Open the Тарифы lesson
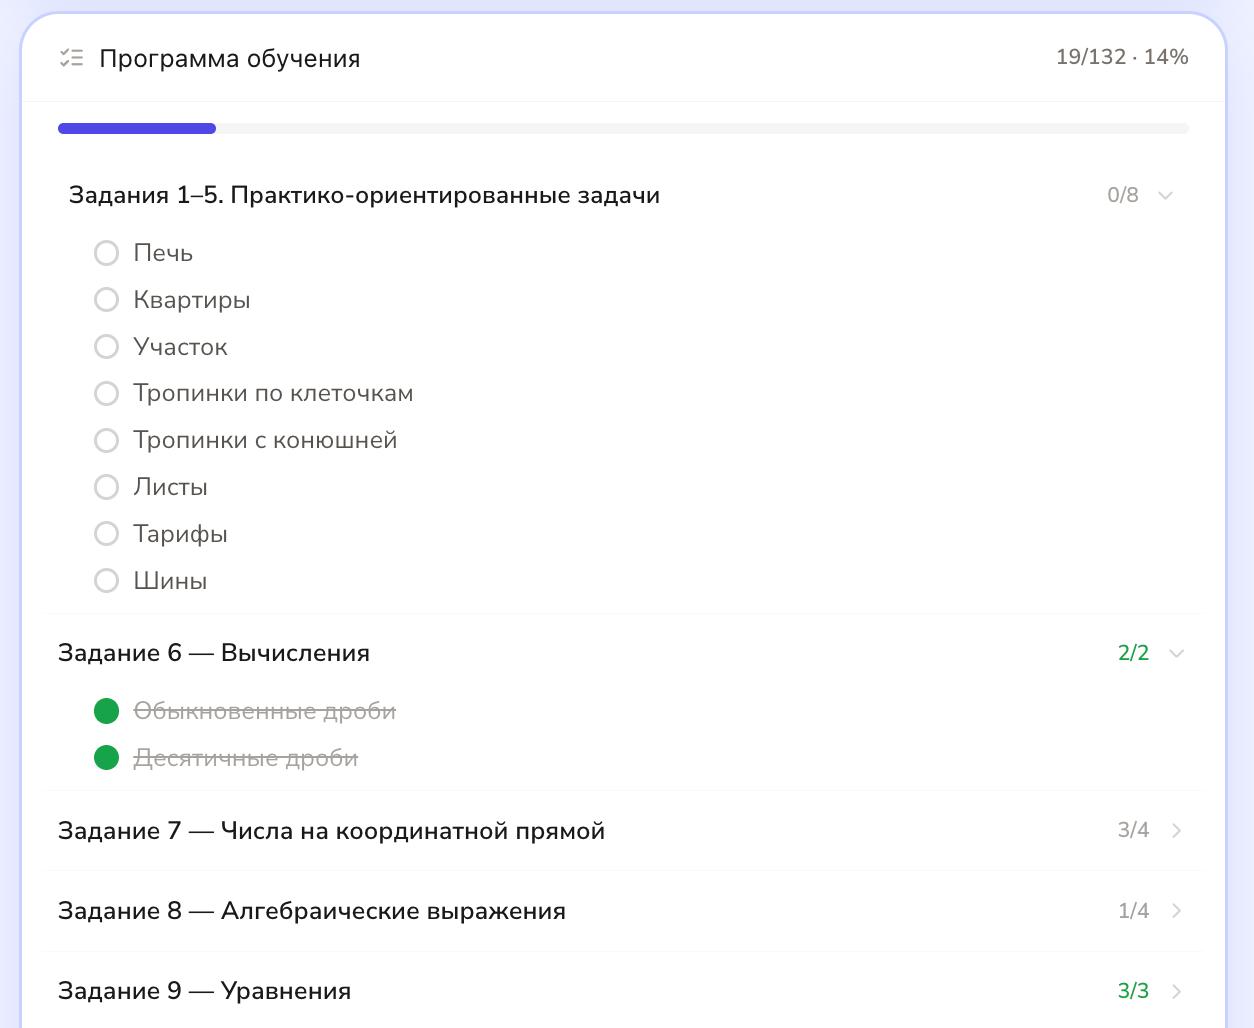Image resolution: width=1254 pixels, height=1028 pixels. coord(181,534)
